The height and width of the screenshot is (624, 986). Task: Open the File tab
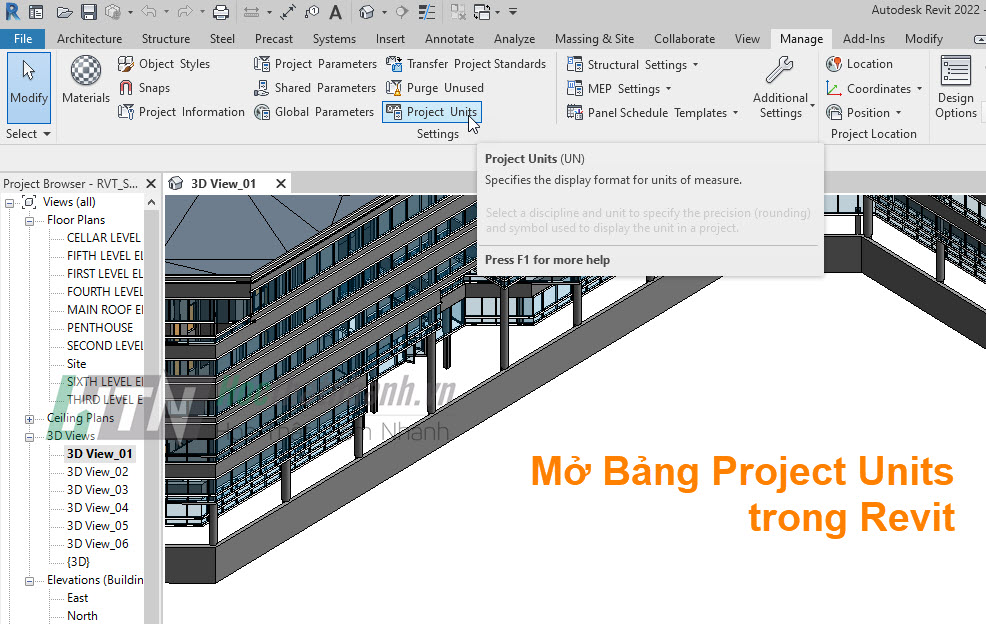[23, 38]
